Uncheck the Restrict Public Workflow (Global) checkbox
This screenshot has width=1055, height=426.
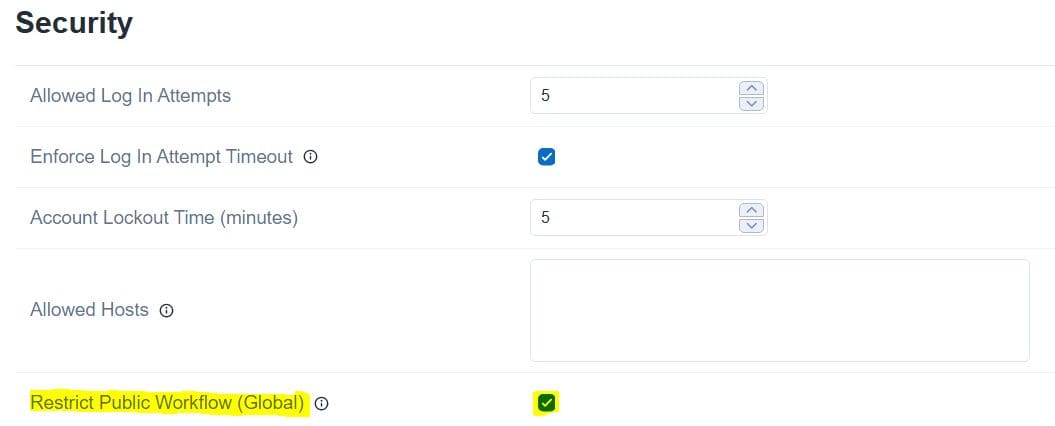pyautogui.click(x=546, y=403)
